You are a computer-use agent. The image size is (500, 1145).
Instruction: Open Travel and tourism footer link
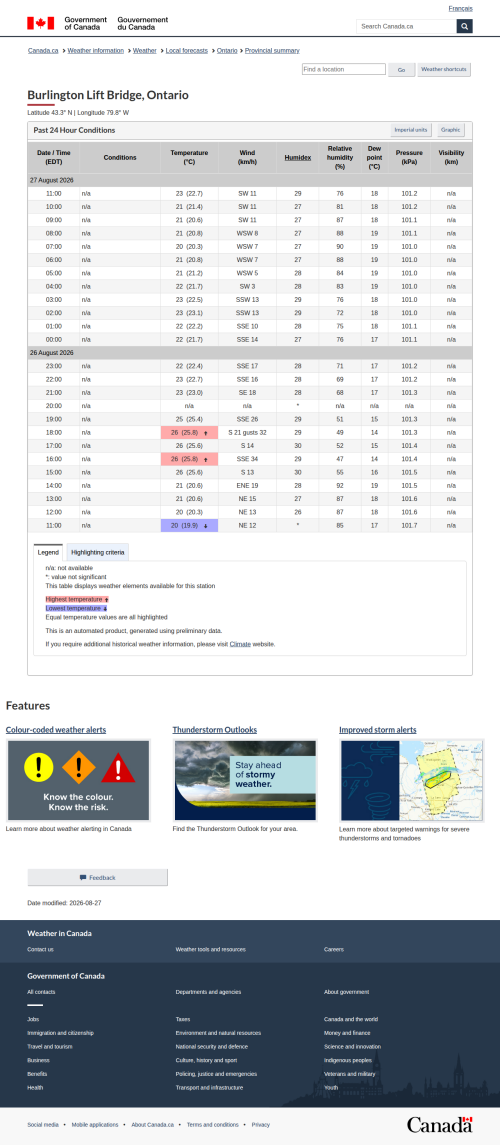tap(49, 1046)
